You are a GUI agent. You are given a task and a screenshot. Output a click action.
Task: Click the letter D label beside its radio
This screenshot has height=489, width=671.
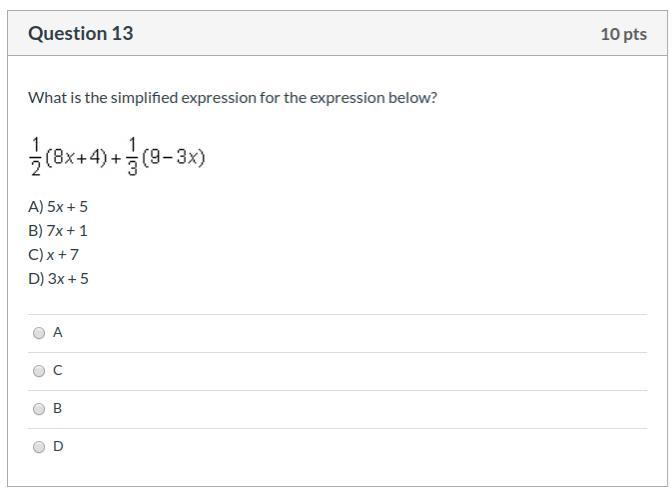[x=58, y=446]
